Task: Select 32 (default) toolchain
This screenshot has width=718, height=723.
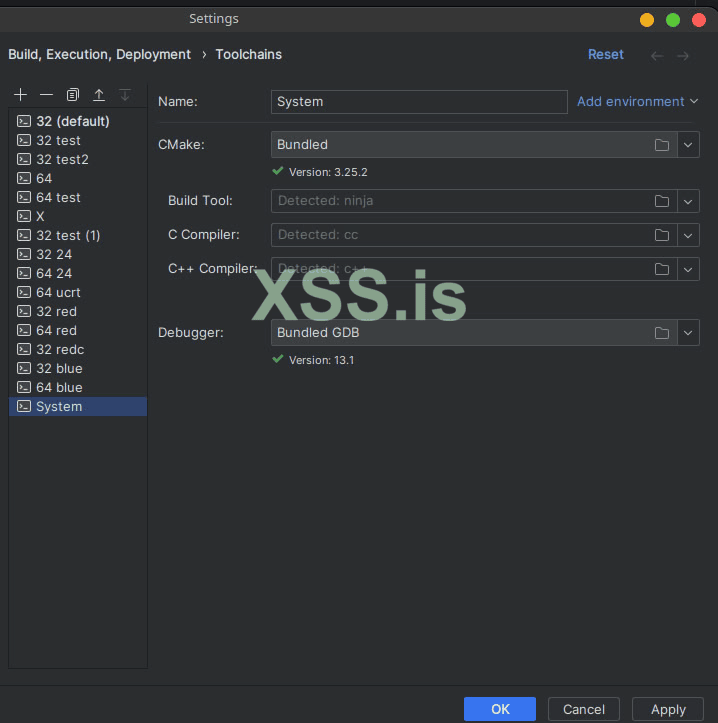Action: click(78, 121)
